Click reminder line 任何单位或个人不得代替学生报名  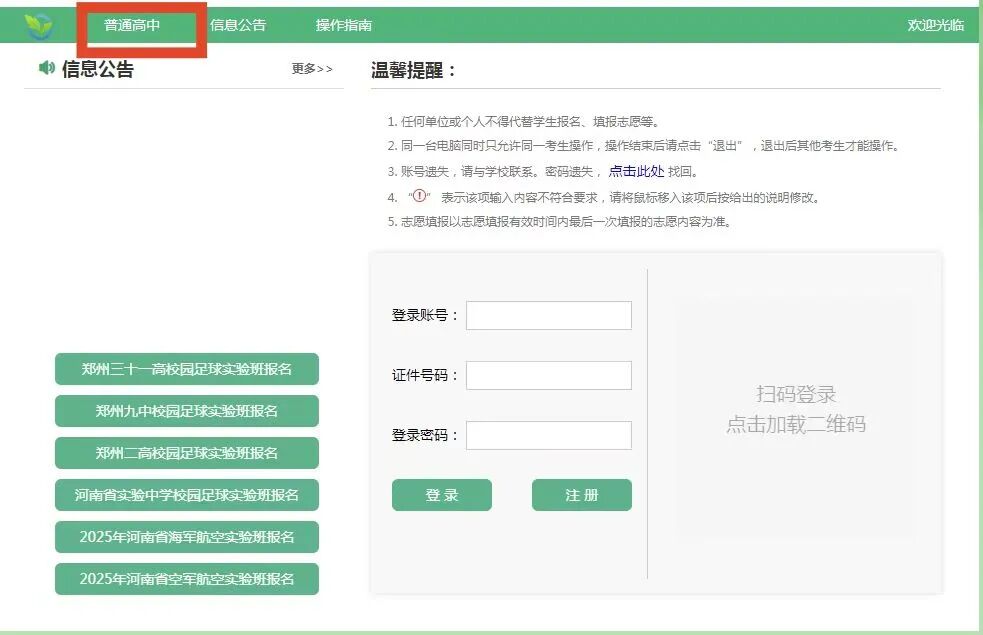[523, 121]
